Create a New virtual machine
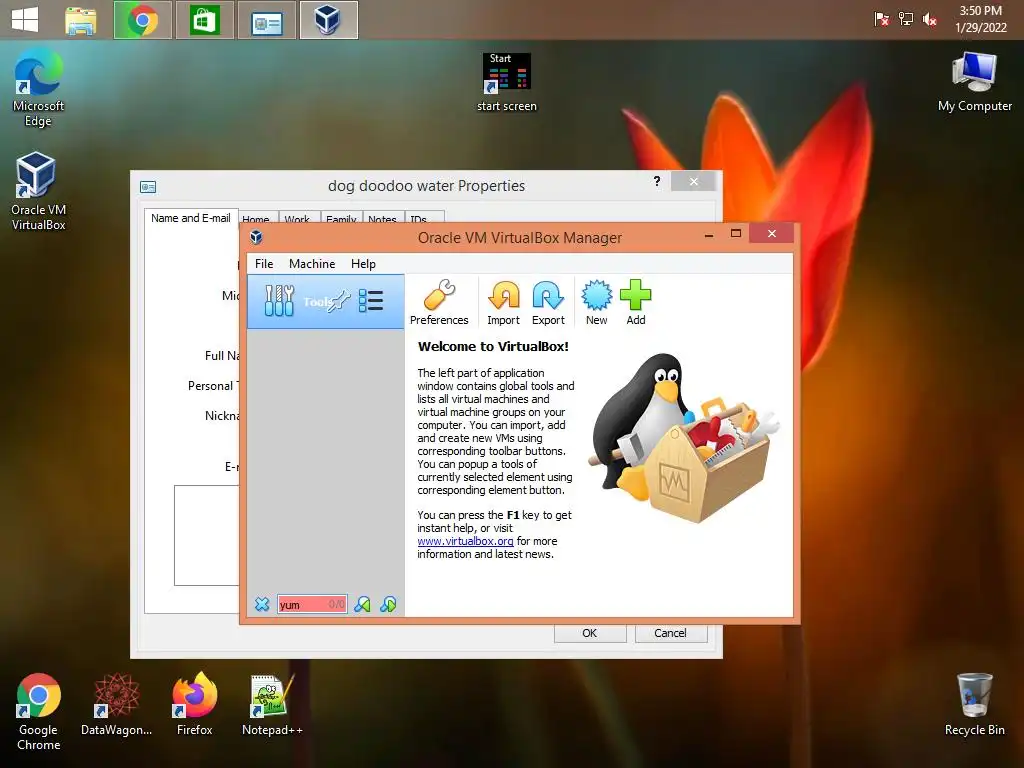This screenshot has width=1024, height=768. tap(596, 302)
